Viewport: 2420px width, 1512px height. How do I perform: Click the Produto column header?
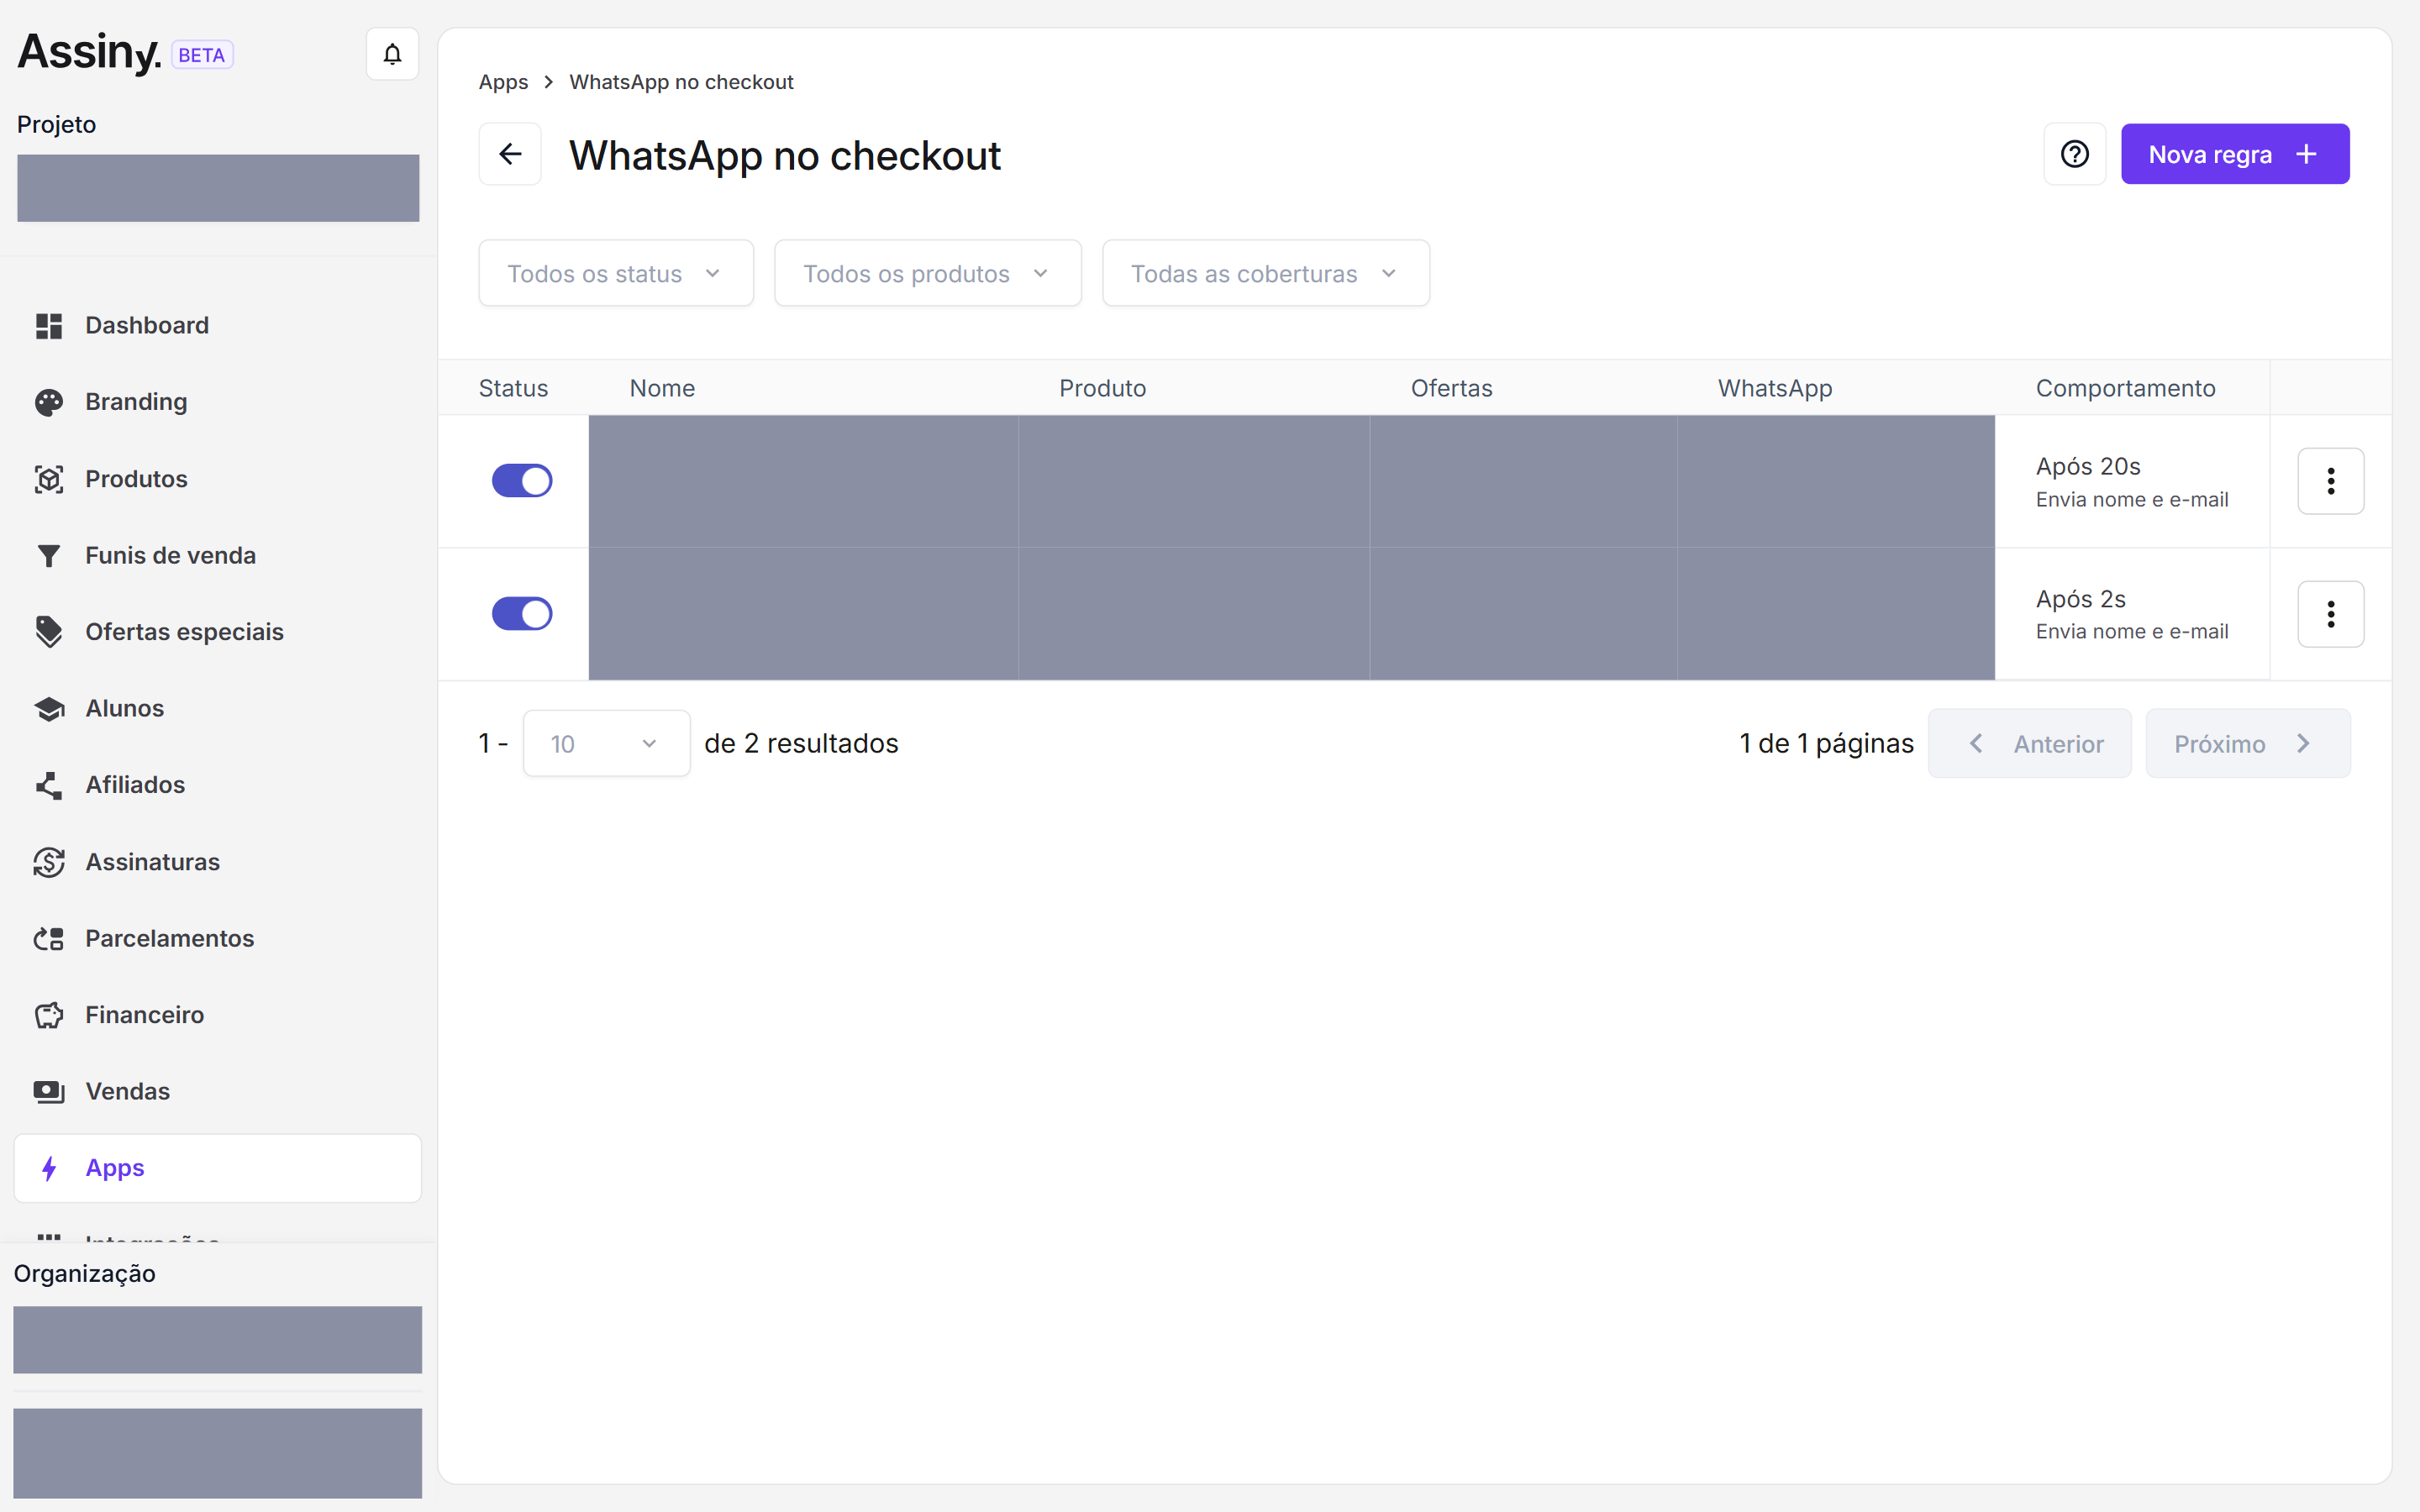point(1102,388)
